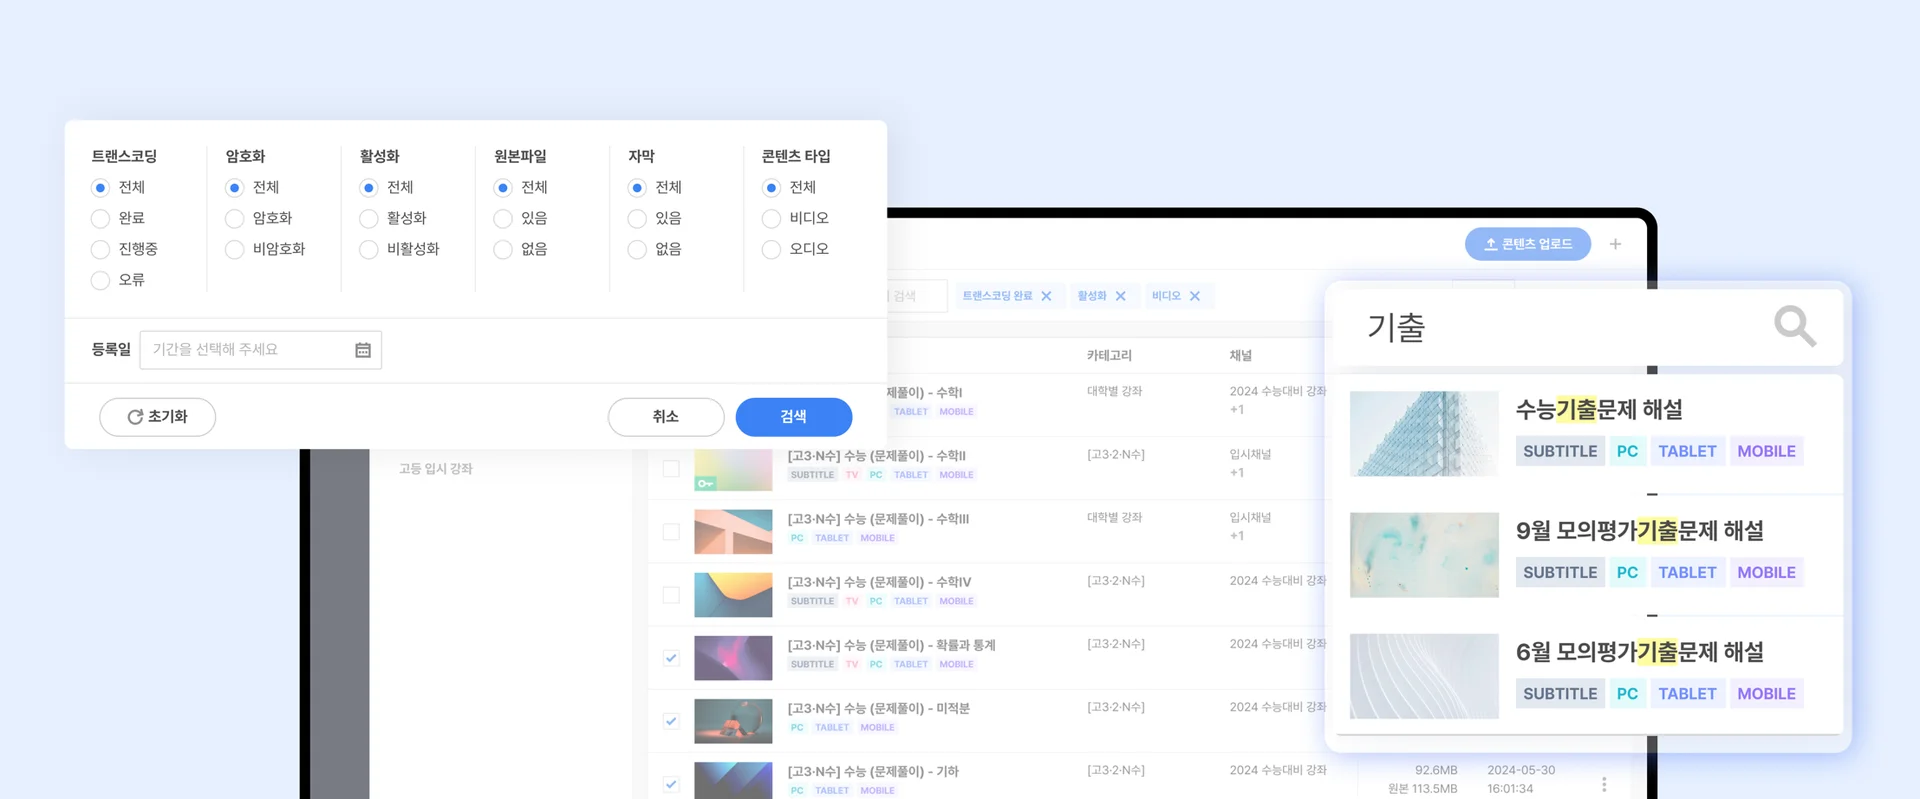Remove the 활성화 filter chip
Viewport: 1920px width, 799px height.
pos(1120,296)
